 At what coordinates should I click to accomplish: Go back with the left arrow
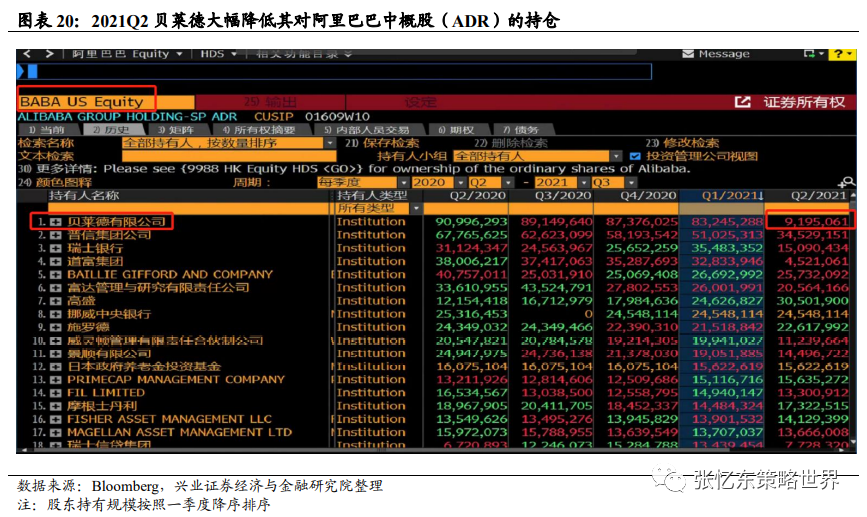tap(27, 54)
